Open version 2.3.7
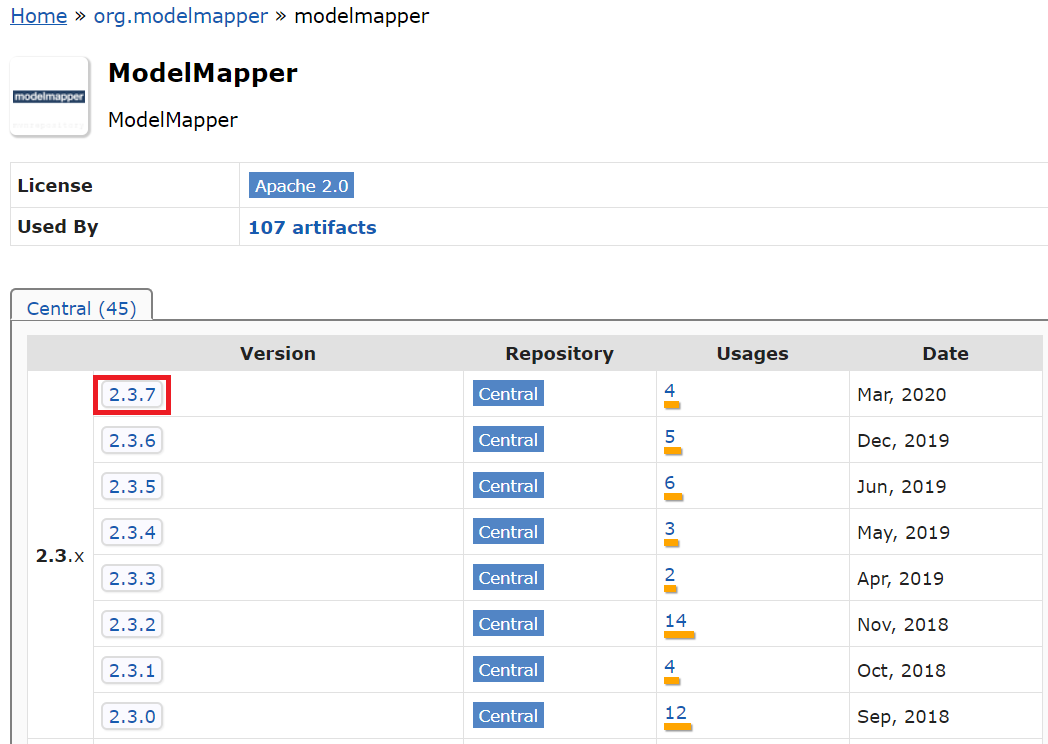 (132, 394)
